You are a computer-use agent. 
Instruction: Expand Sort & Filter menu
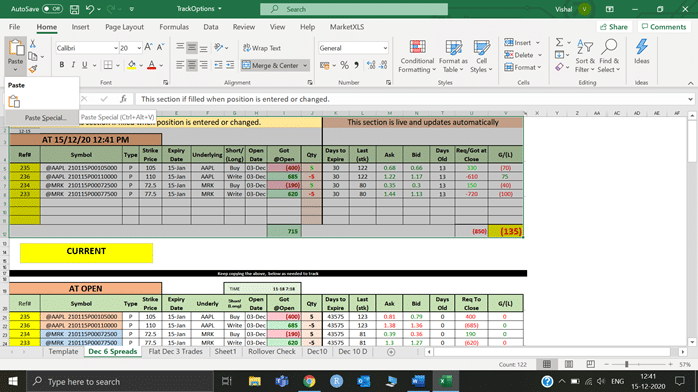584,56
